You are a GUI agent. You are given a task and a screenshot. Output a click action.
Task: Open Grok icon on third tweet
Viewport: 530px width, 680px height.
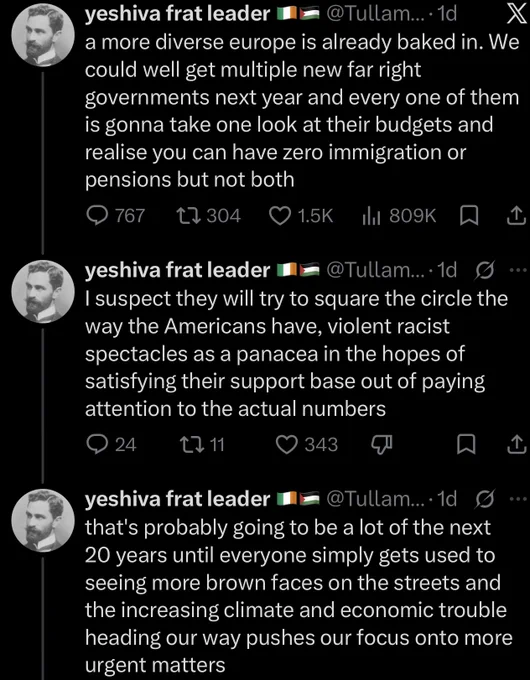(484, 500)
